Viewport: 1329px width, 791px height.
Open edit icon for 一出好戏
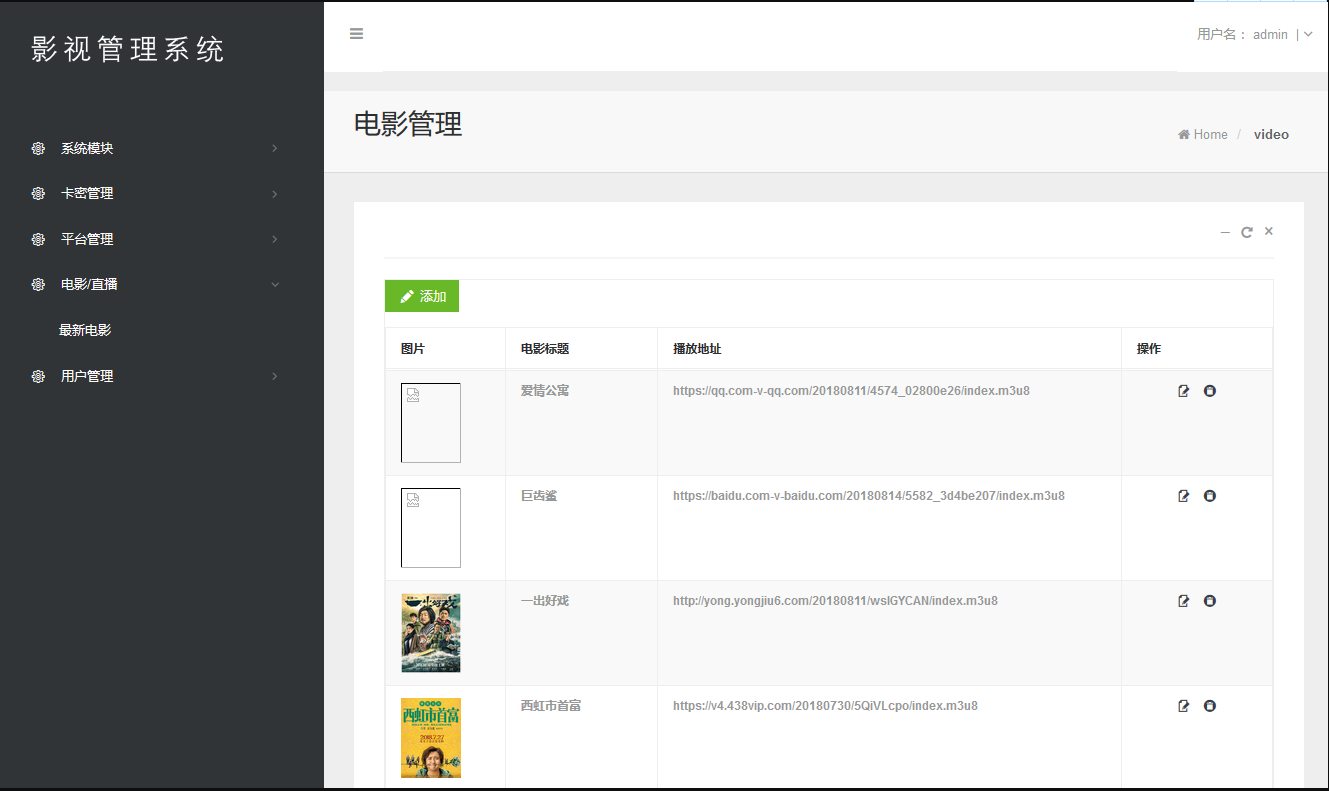coord(1184,601)
